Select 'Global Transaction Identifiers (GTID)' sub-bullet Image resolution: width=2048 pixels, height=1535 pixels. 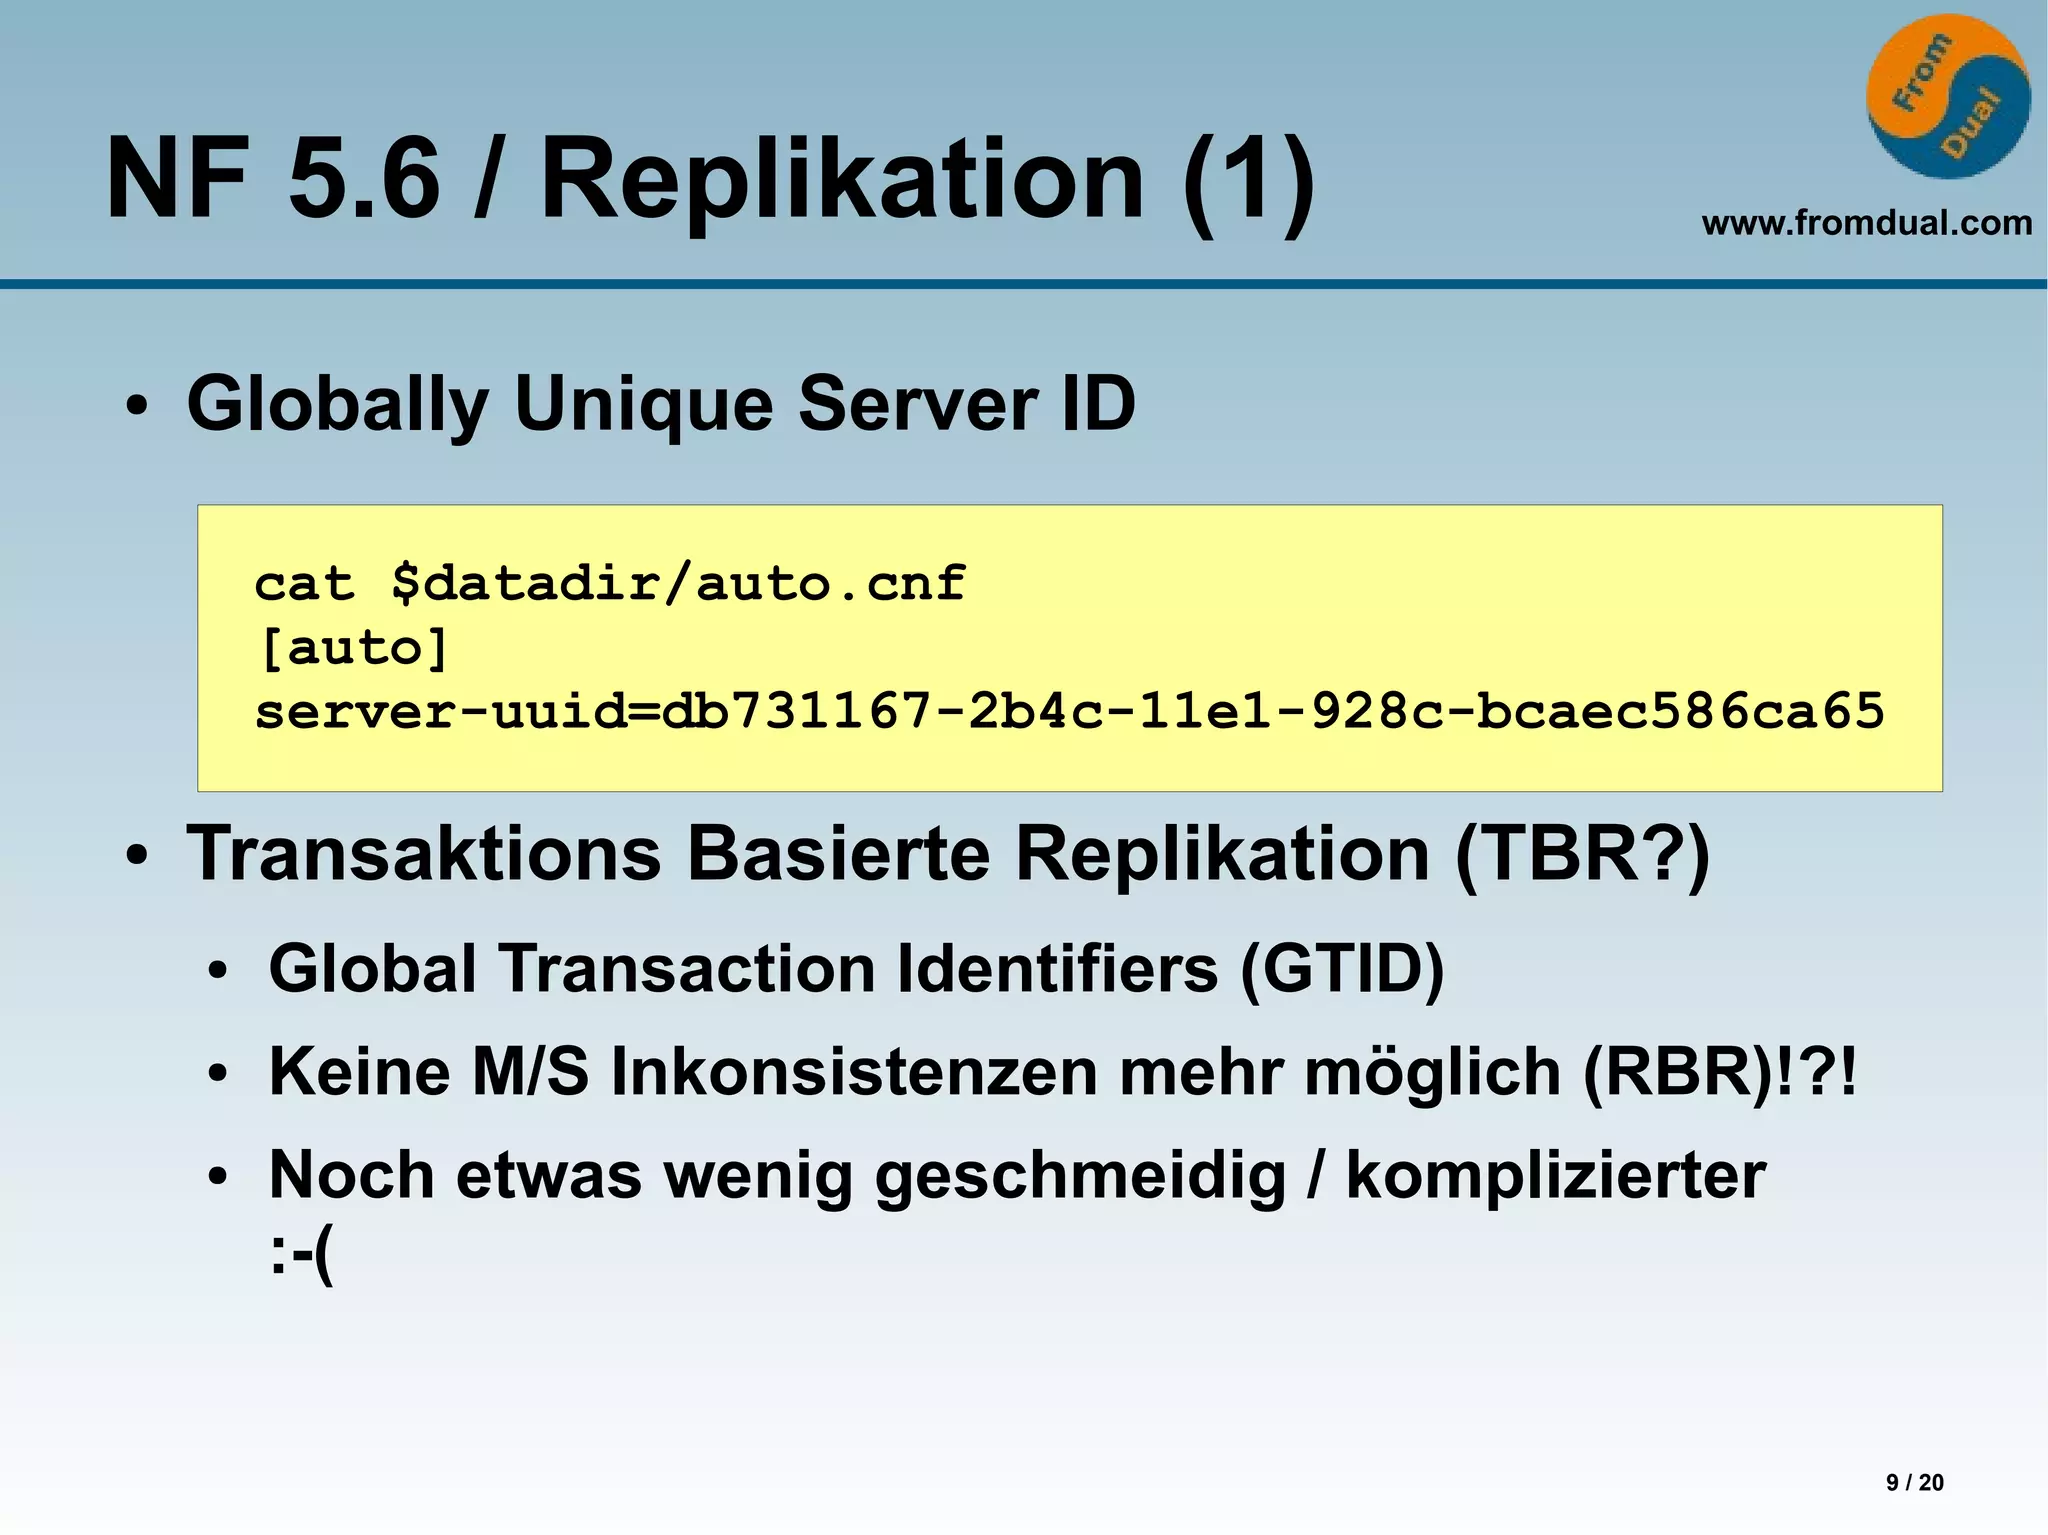point(857,969)
